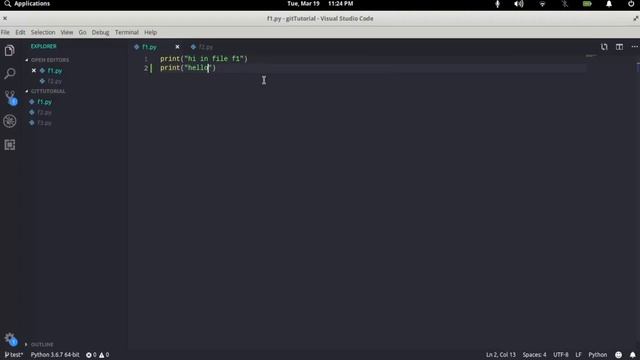640x360 pixels.
Task: Open the Debug menu
Action: (x=100, y=32)
